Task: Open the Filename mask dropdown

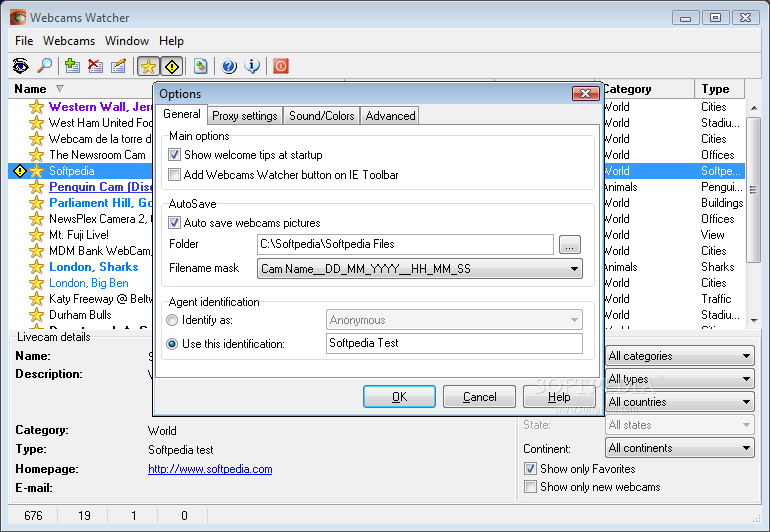Action: [x=420, y=269]
